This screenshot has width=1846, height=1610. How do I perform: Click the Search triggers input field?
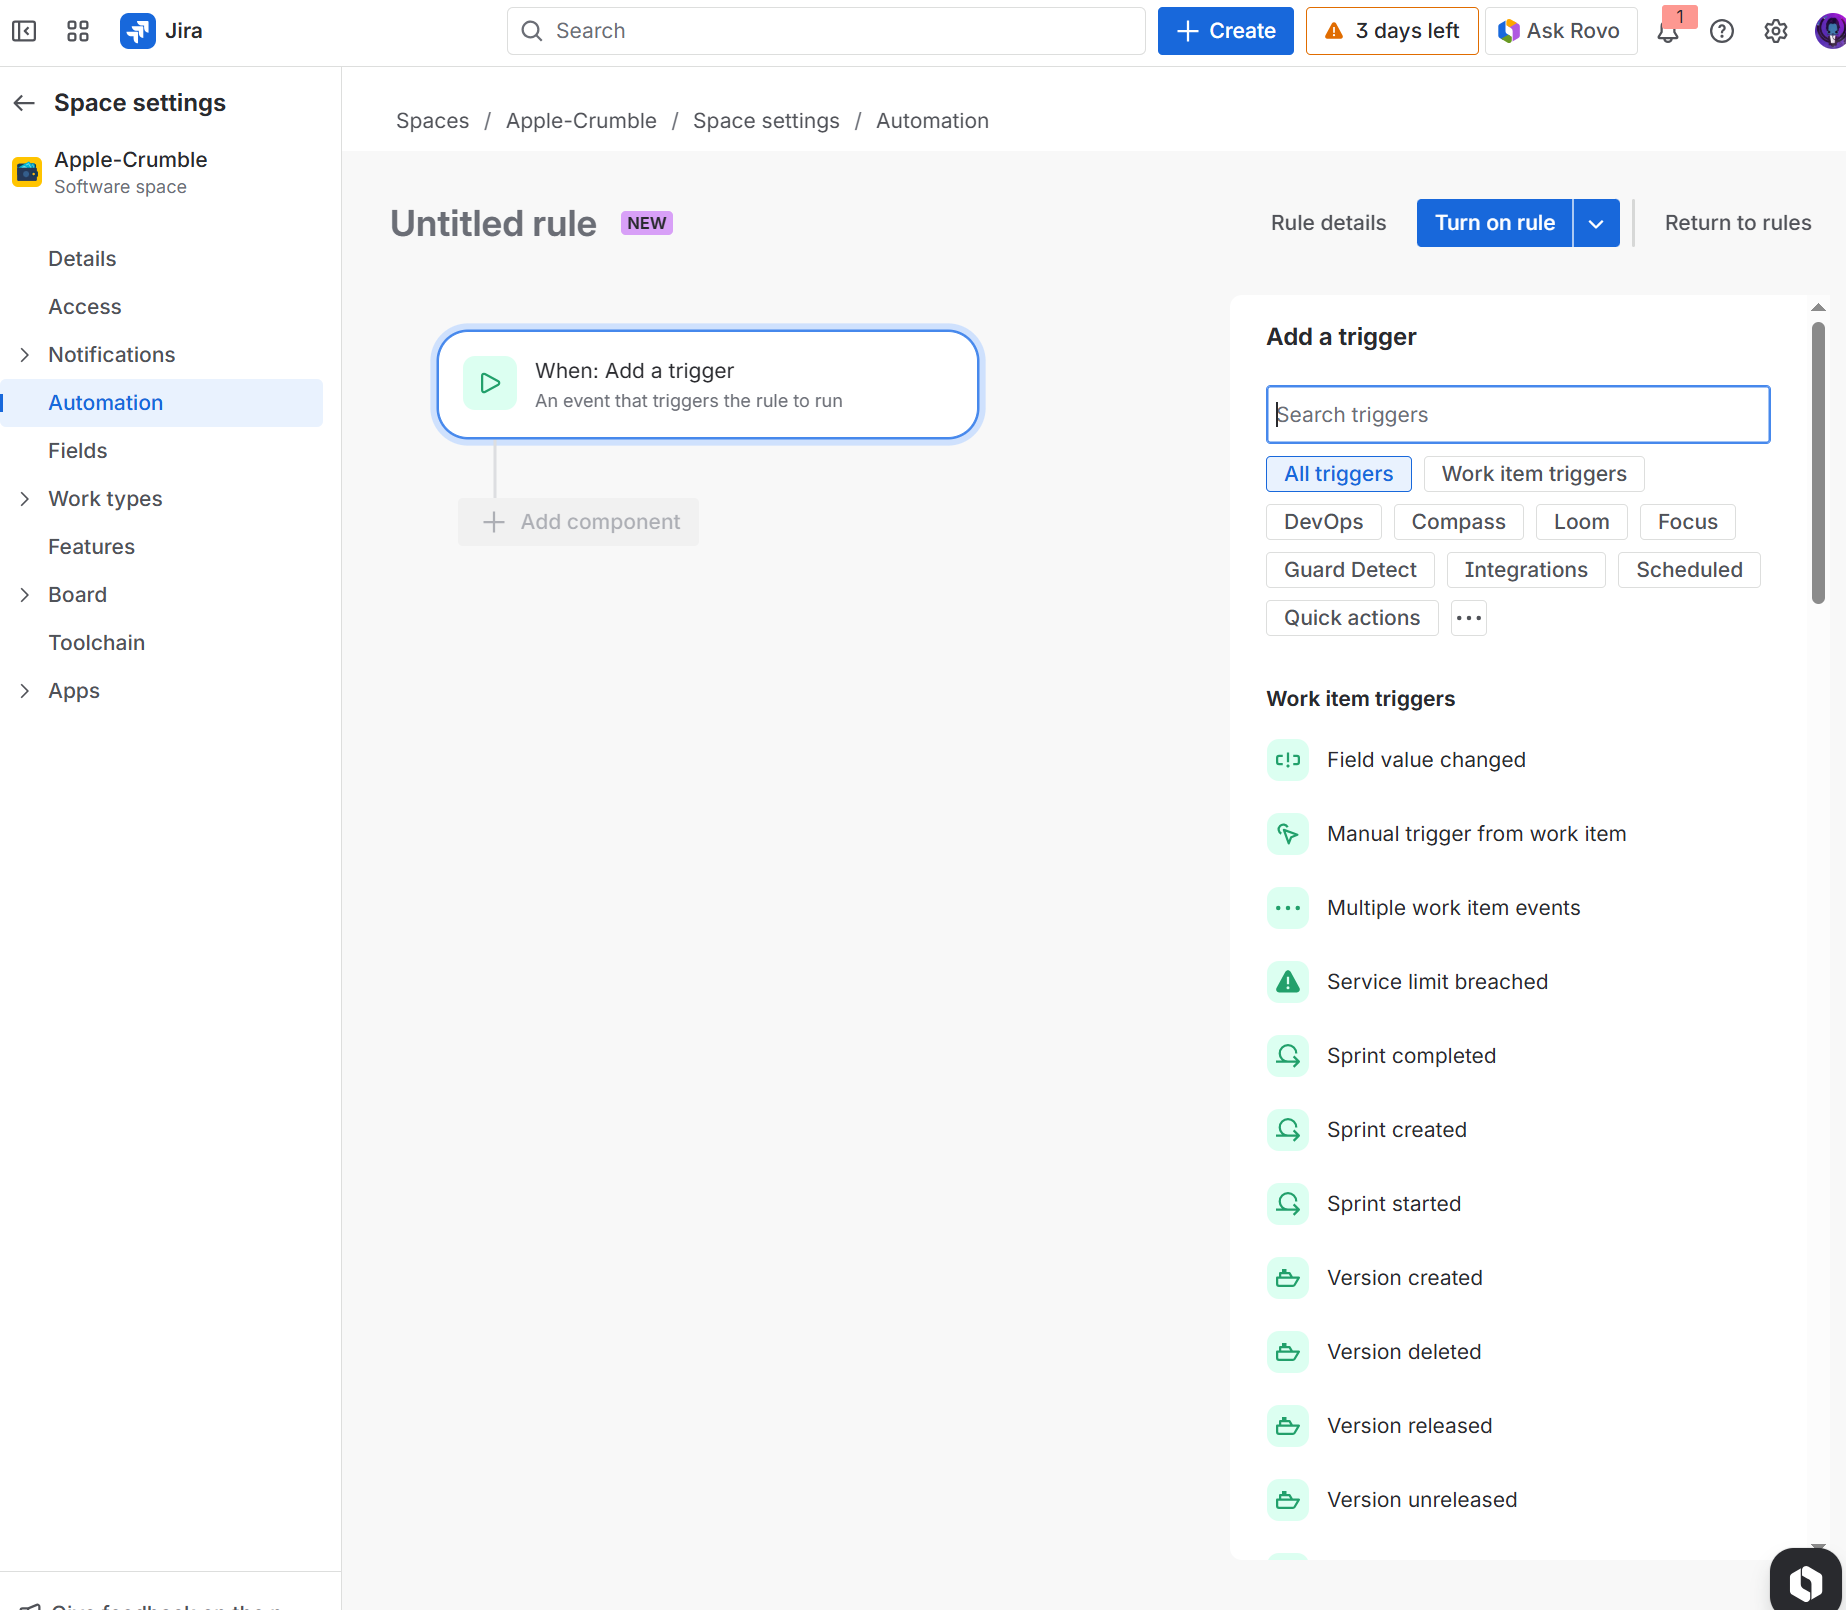[1517, 415]
